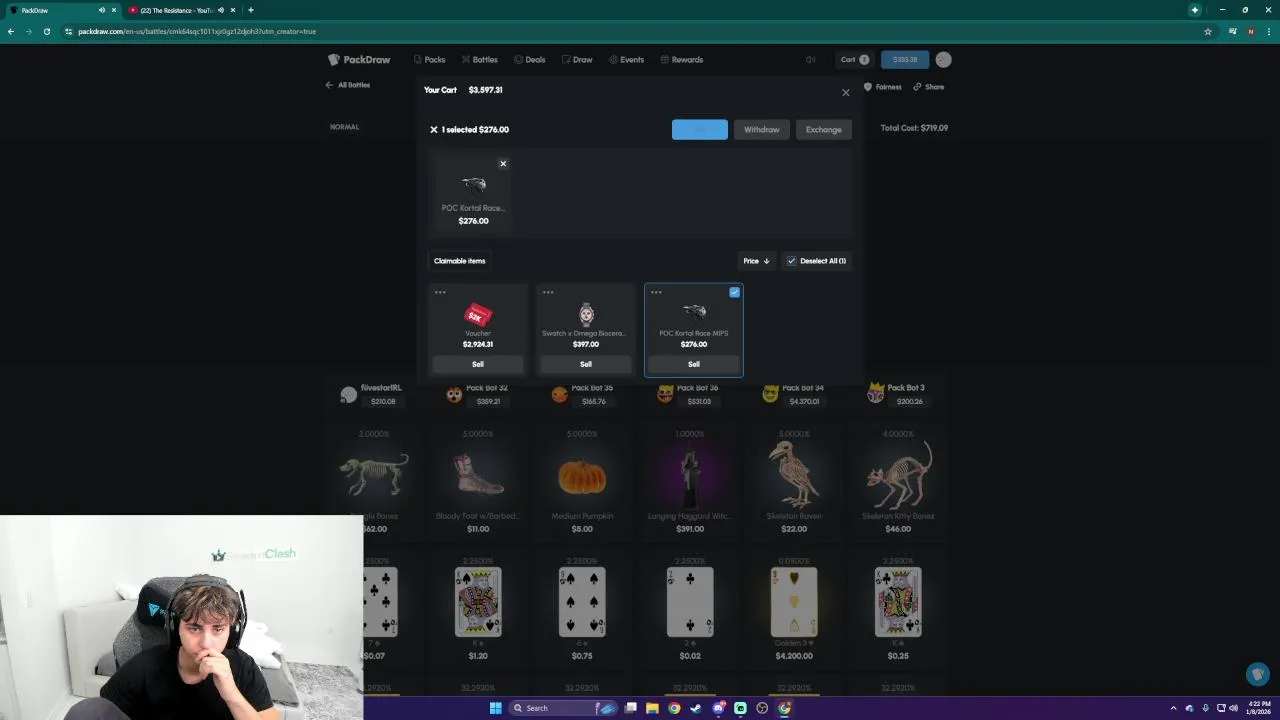This screenshot has height=720, width=1280.
Task: Clear selection with X beside '1 selected'
Action: tap(434, 130)
